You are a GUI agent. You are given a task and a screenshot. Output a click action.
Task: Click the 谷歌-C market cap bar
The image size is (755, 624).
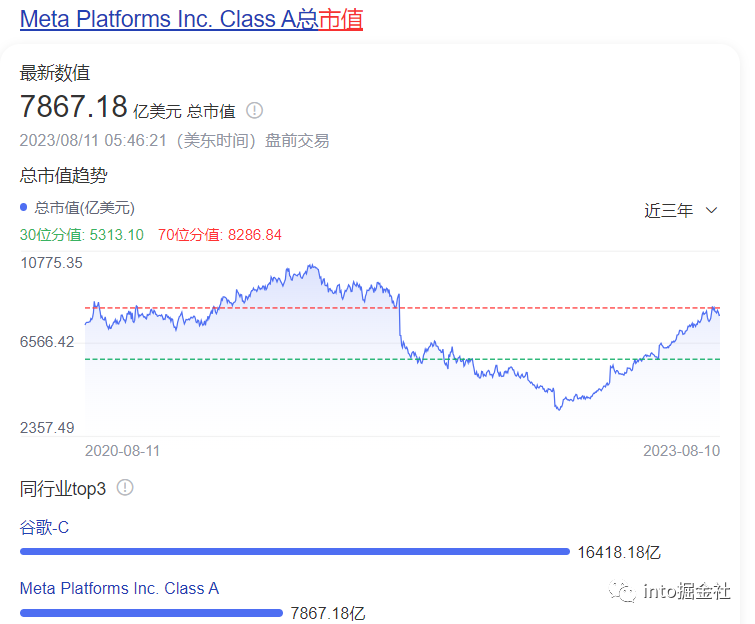pos(295,552)
